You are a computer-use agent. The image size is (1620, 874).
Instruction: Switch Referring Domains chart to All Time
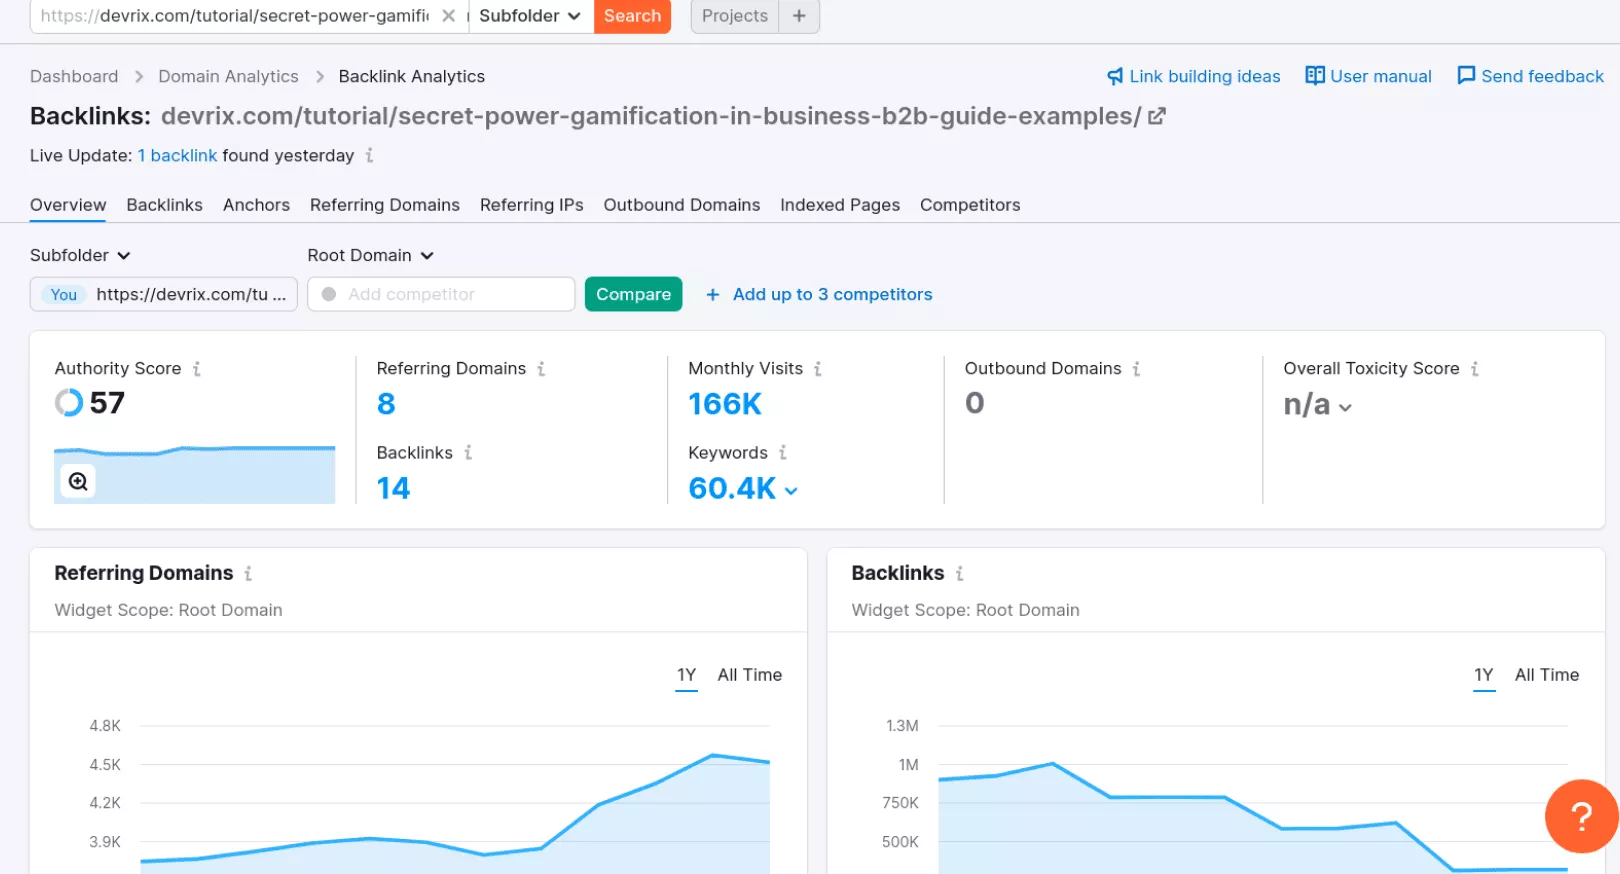tap(749, 675)
